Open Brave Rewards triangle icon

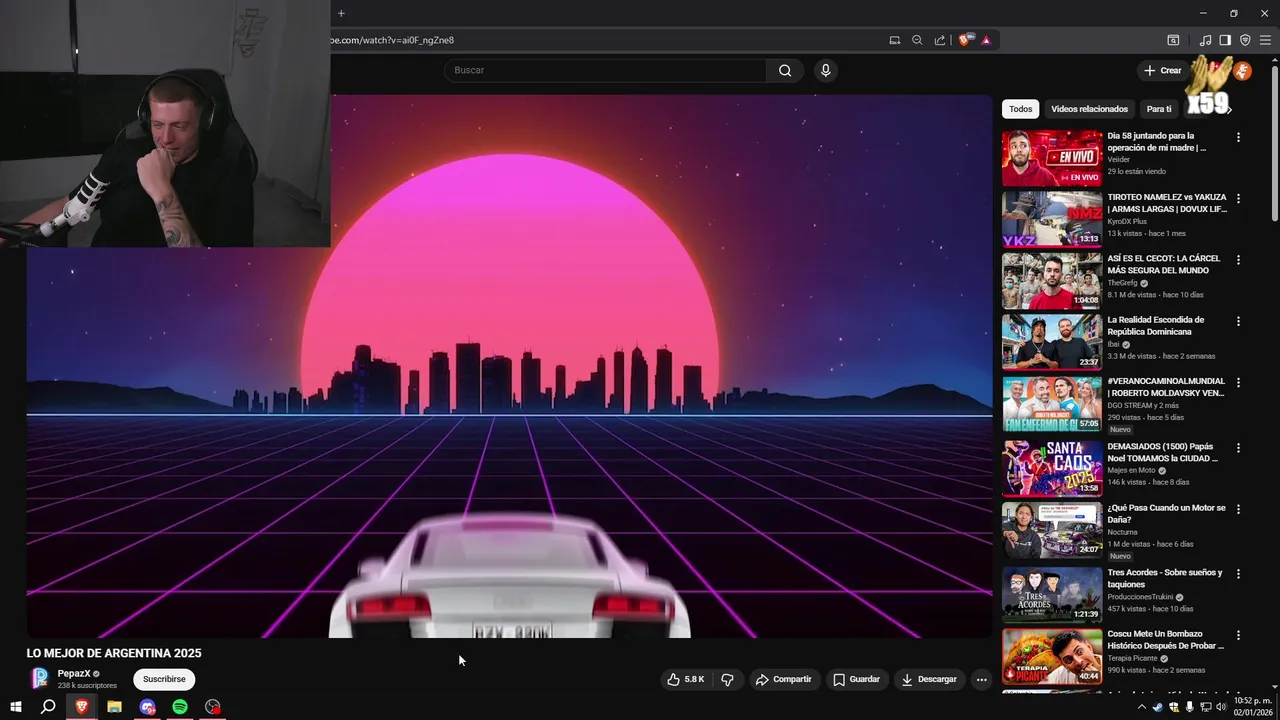coord(986,40)
